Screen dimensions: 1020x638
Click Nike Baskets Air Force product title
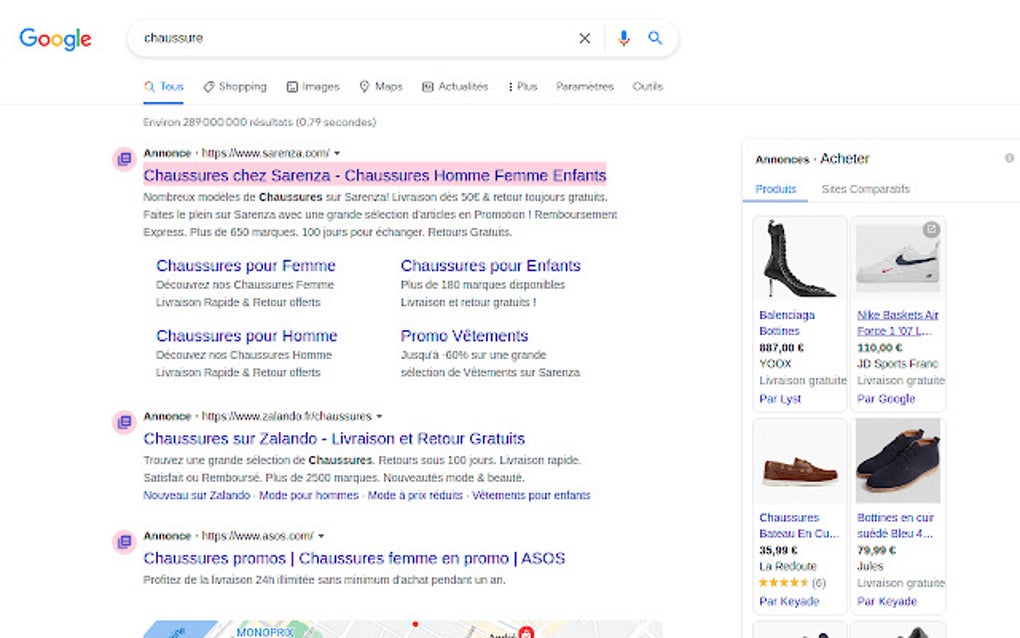click(x=898, y=323)
